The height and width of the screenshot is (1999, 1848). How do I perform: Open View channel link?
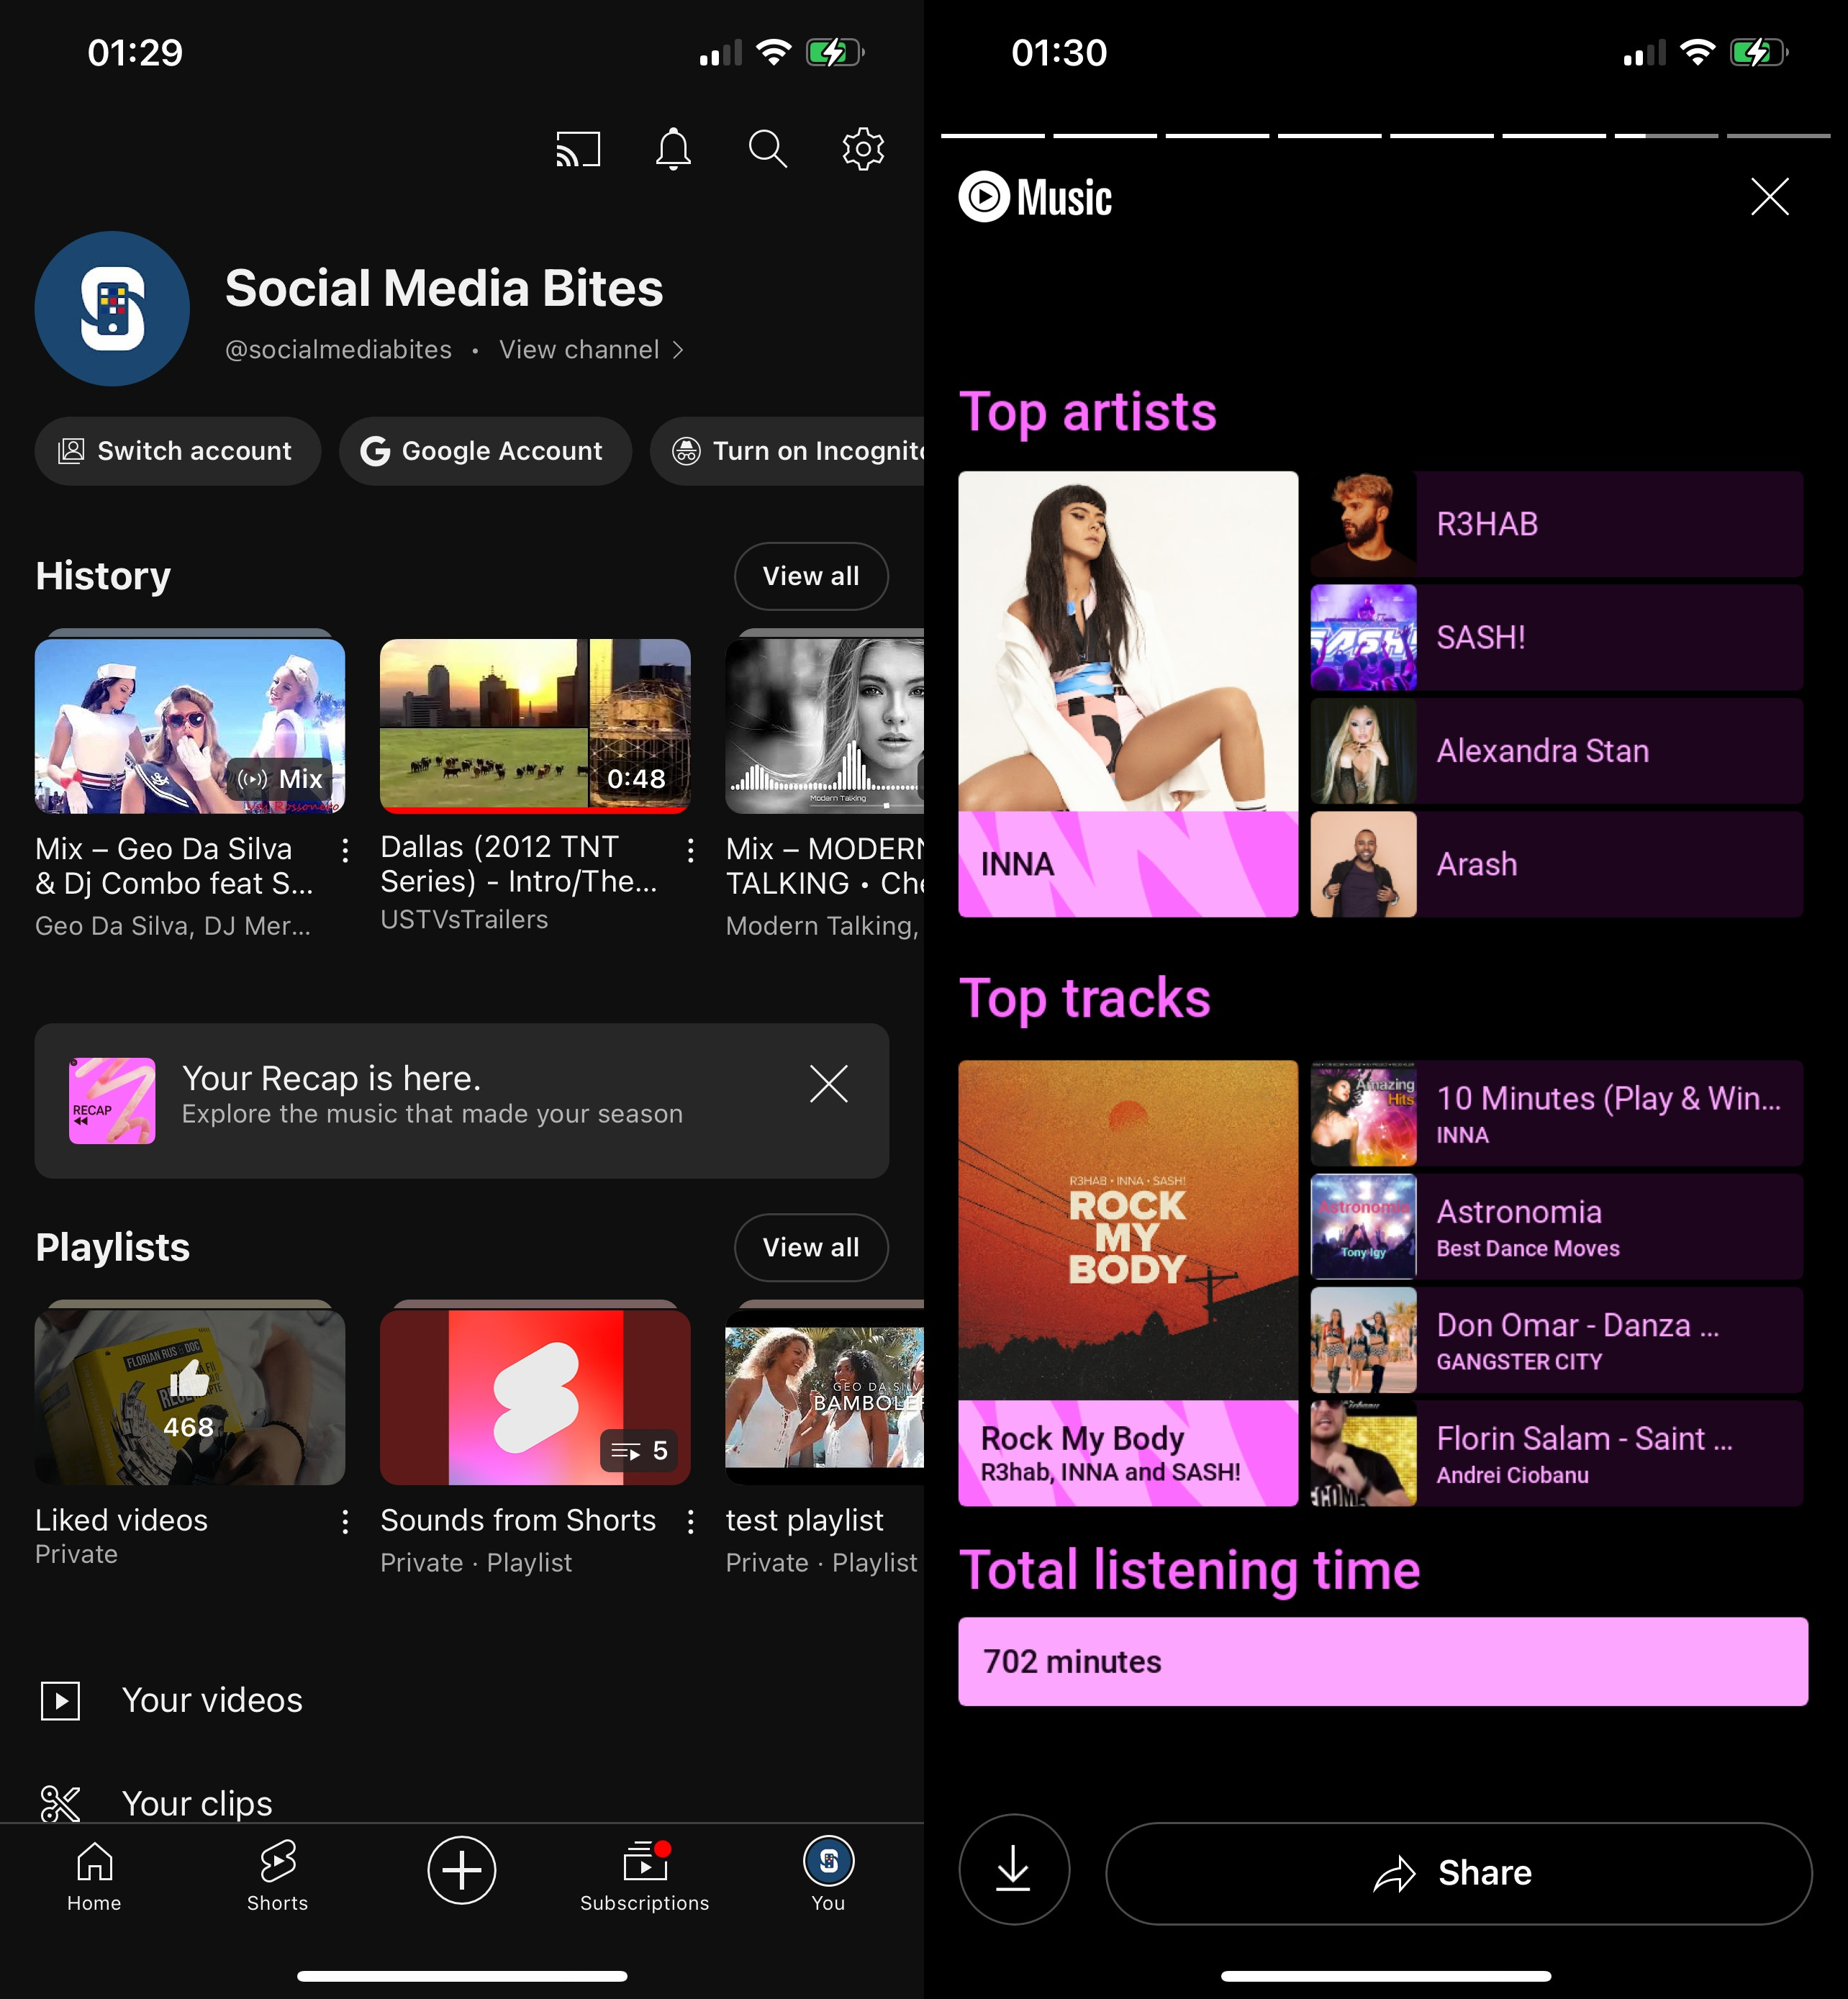(x=591, y=350)
